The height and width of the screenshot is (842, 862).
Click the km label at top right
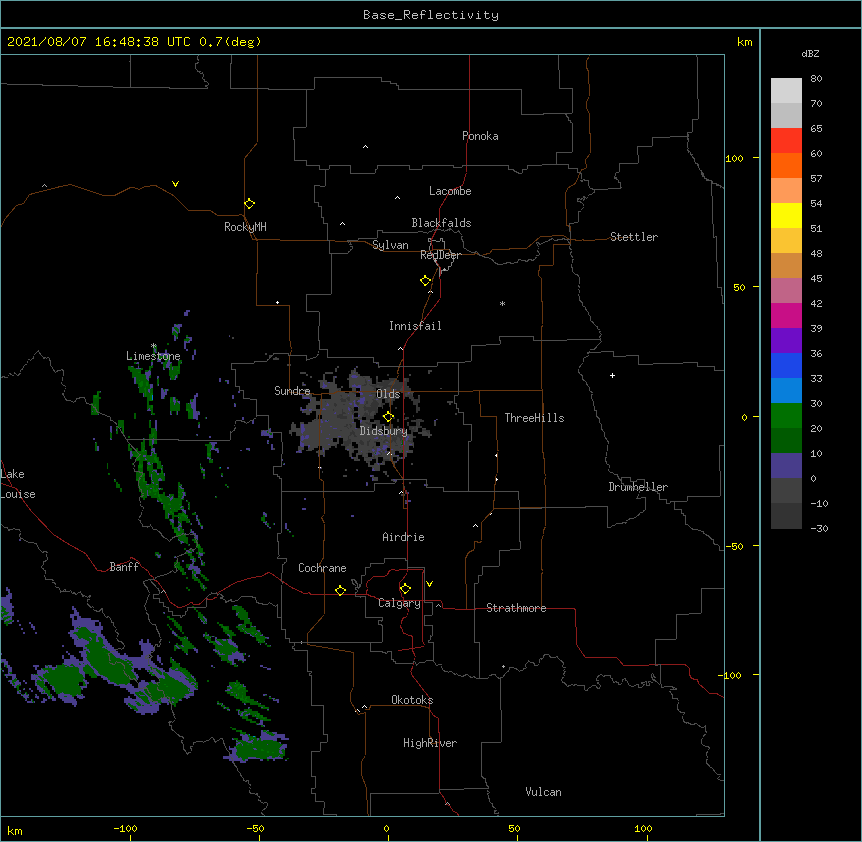[x=745, y=42]
